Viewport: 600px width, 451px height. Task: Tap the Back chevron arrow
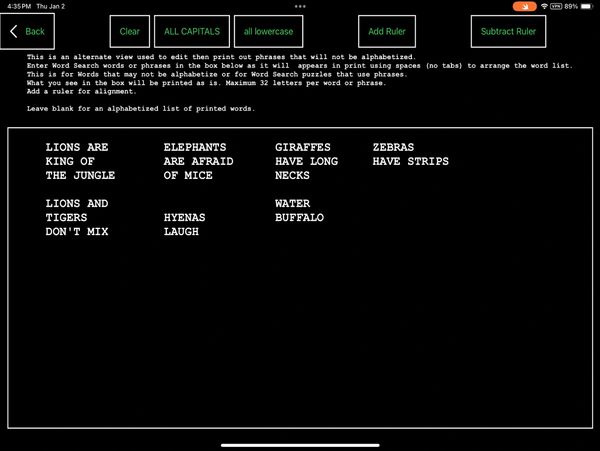point(14,31)
